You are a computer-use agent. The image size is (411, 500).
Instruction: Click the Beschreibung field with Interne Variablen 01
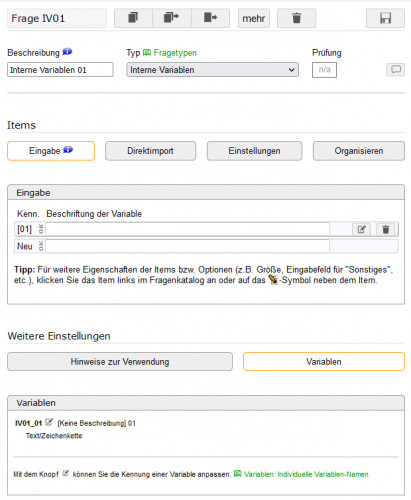pyautogui.click(x=60, y=70)
